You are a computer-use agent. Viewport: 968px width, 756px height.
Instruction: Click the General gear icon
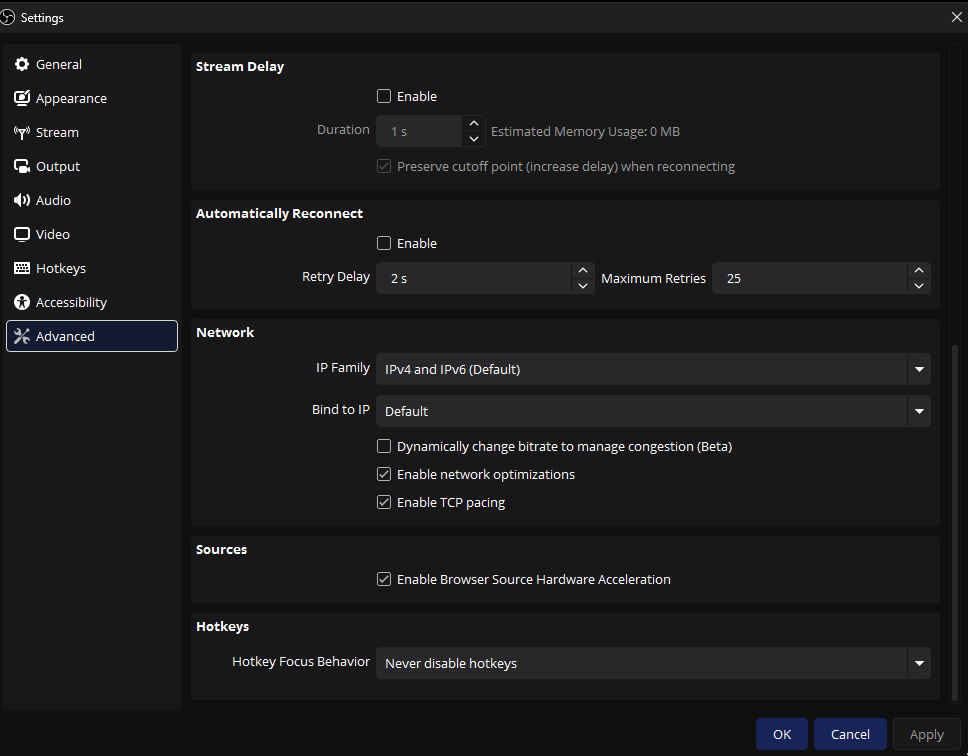click(22, 64)
